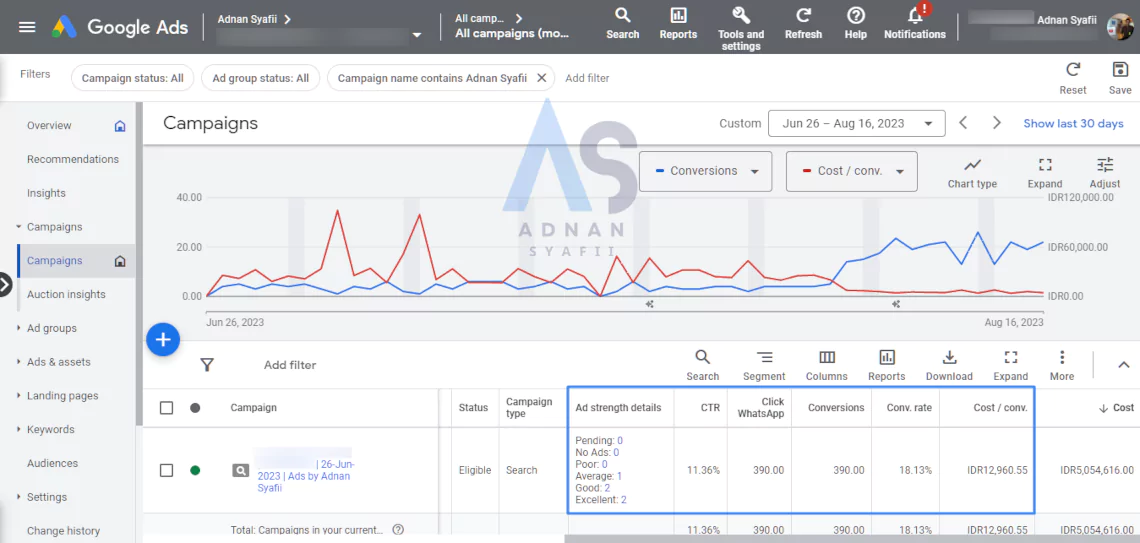Click the status header gray dot
Viewport: 1140px width, 543px height.
[195, 408]
